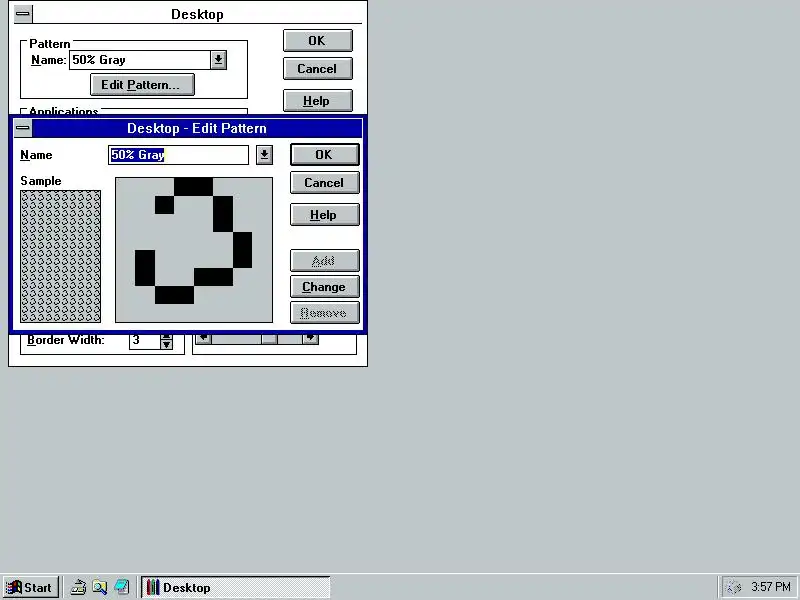
Task: Decrease Border Width with the down arrow
Action: (166, 345)
